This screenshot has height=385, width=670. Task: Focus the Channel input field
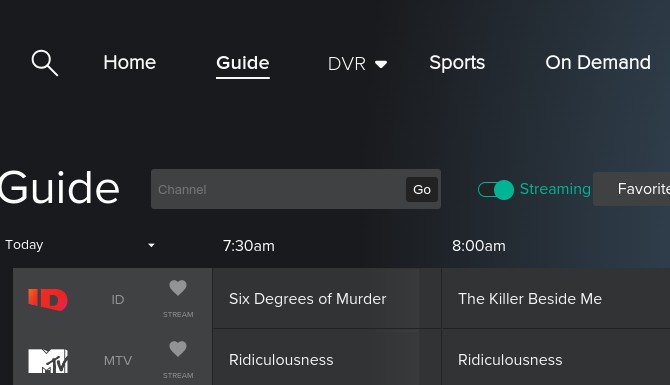tap(279, 189)
